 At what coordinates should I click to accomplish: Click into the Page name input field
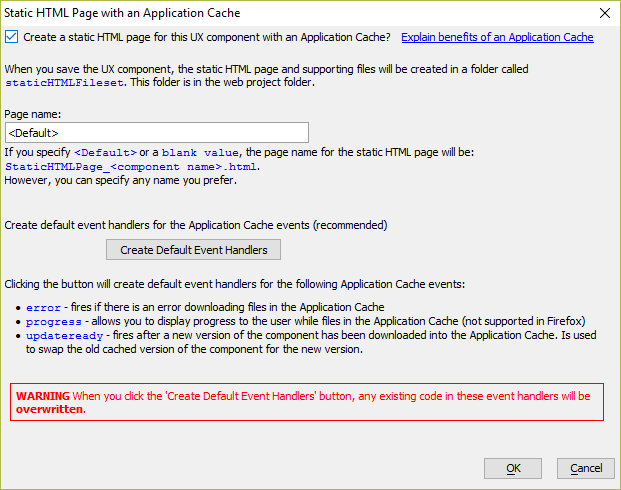(157, 133)
